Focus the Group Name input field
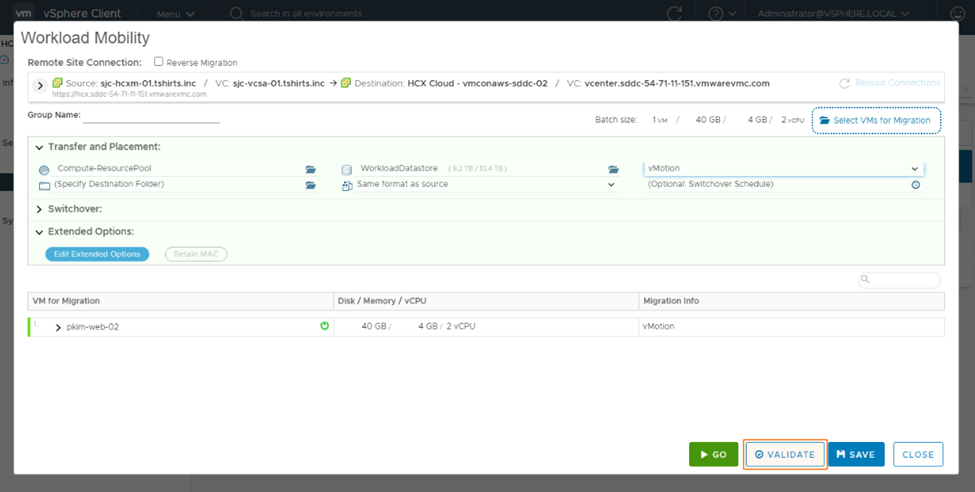975x492 pixels. click(151, 116)
